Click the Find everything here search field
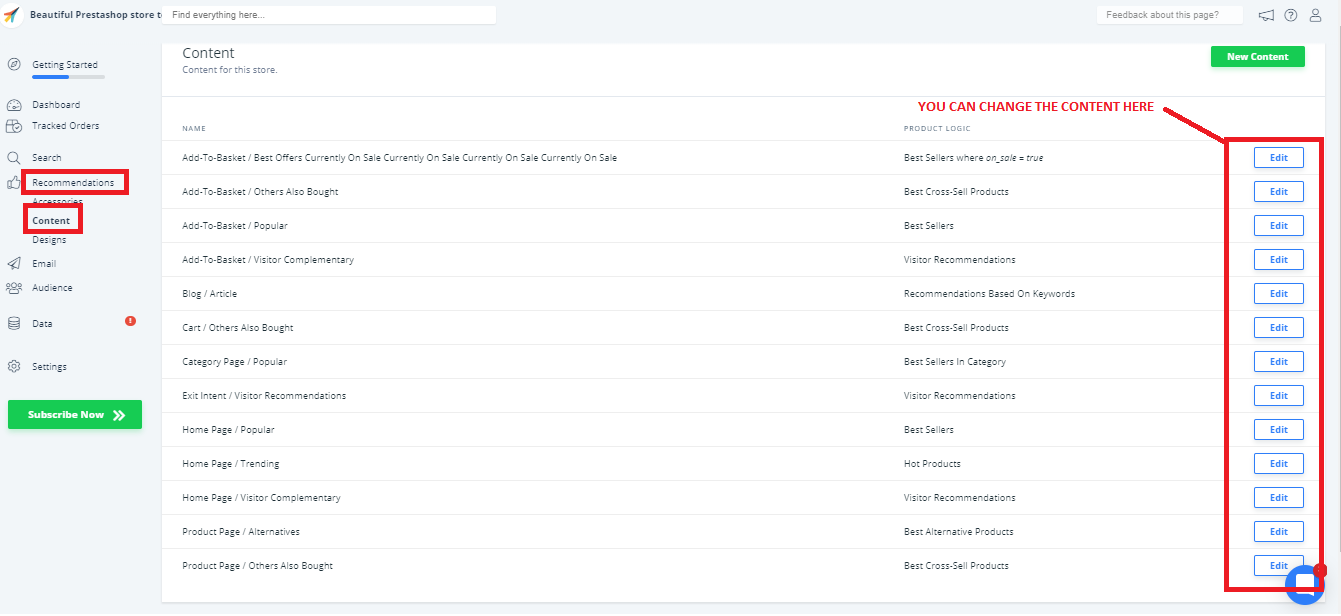This screenshot has width=1341, height=616. (x=330, y=16)
